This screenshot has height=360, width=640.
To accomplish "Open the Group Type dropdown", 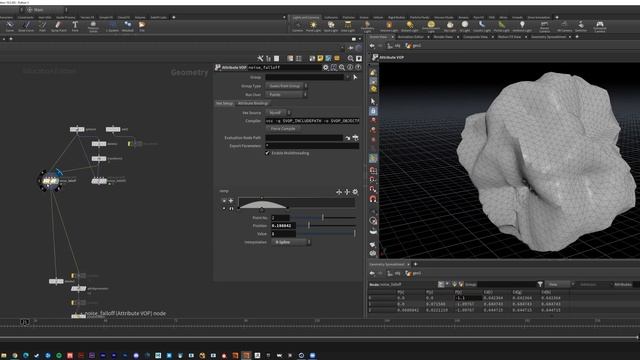I will [x=287, y=86].
